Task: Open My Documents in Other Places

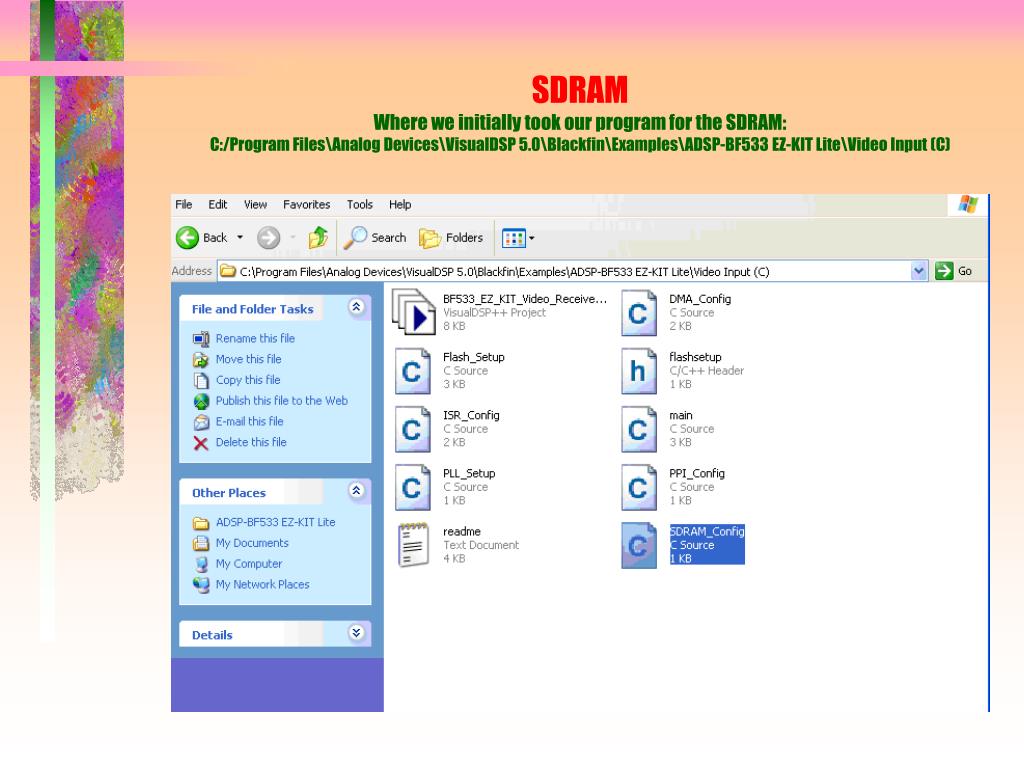Action: coord(252,543)
